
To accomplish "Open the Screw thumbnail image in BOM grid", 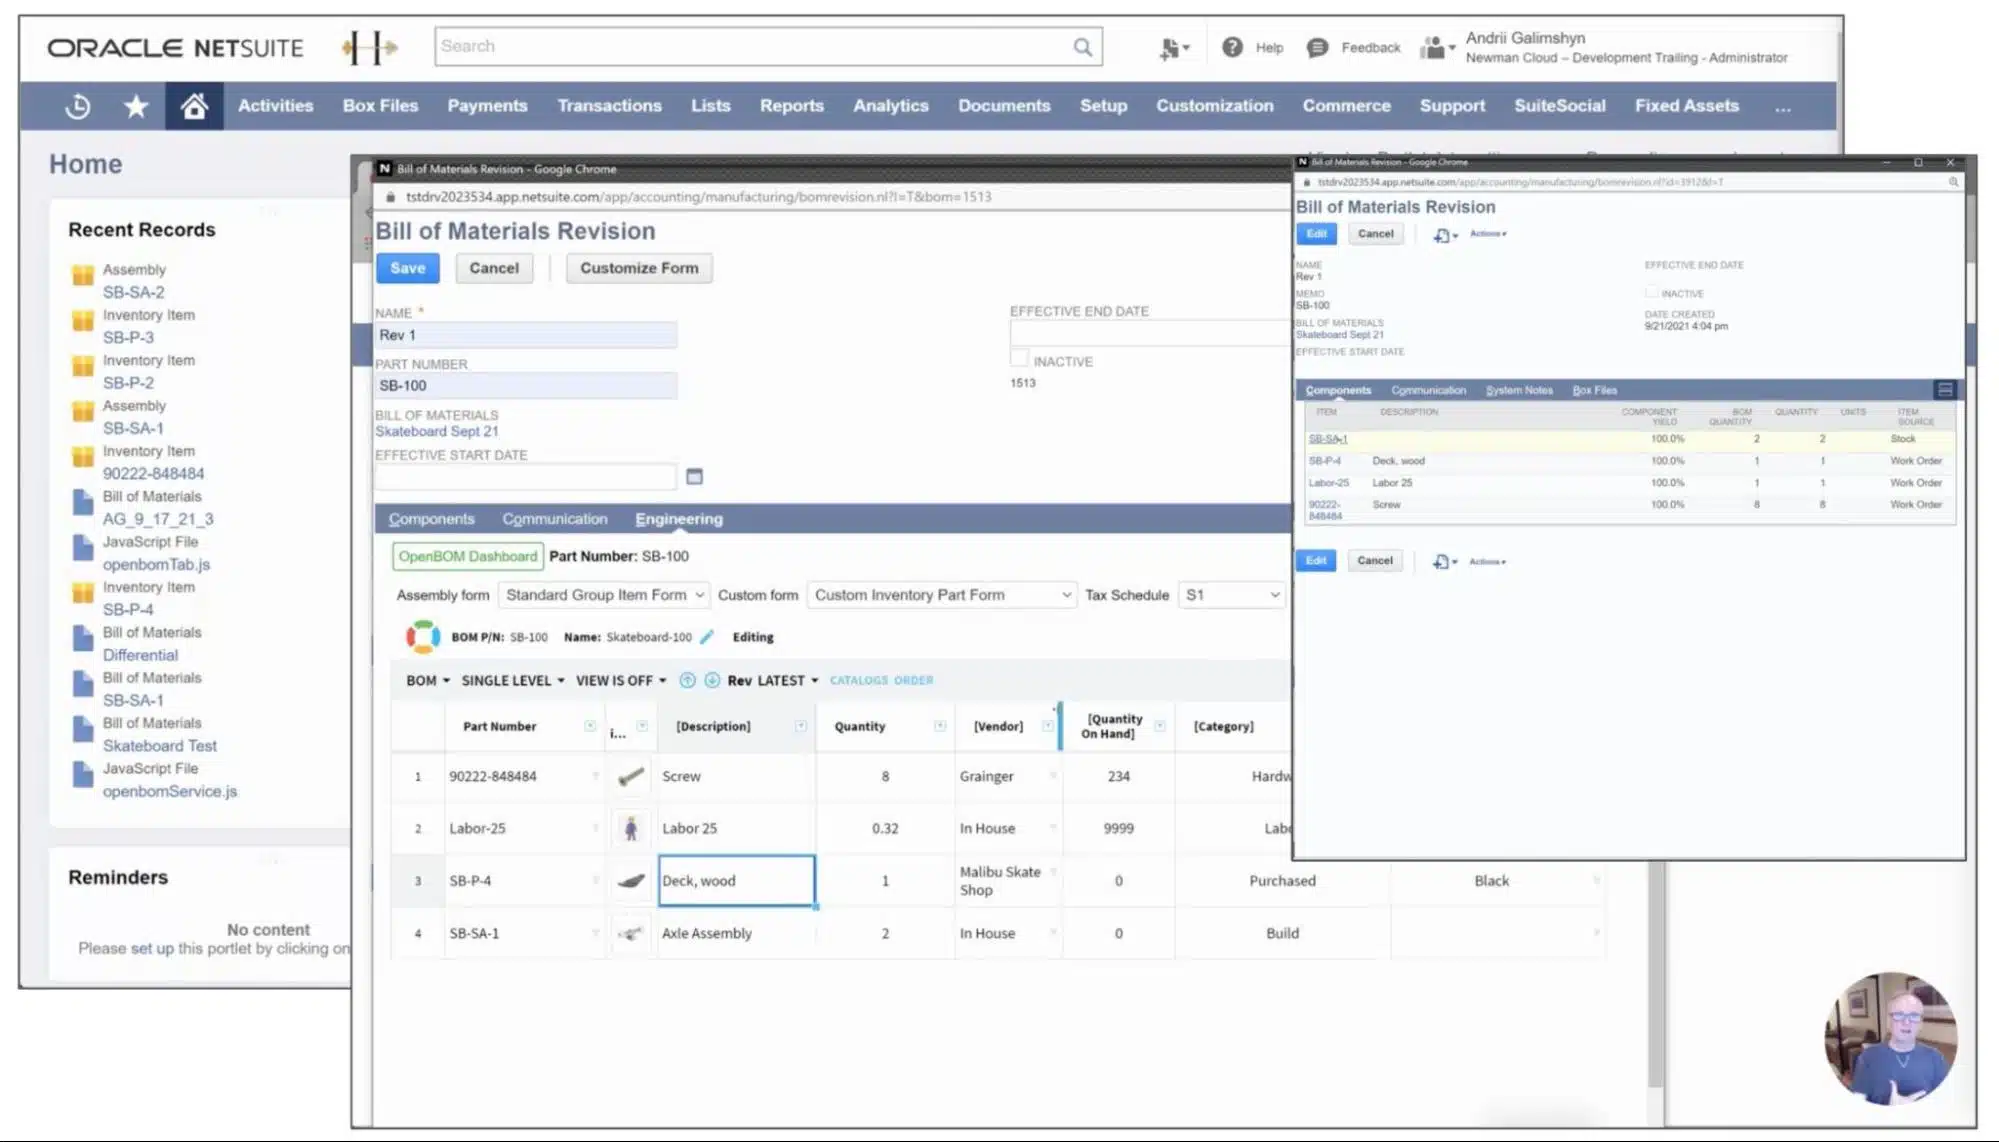I will 631,776.
